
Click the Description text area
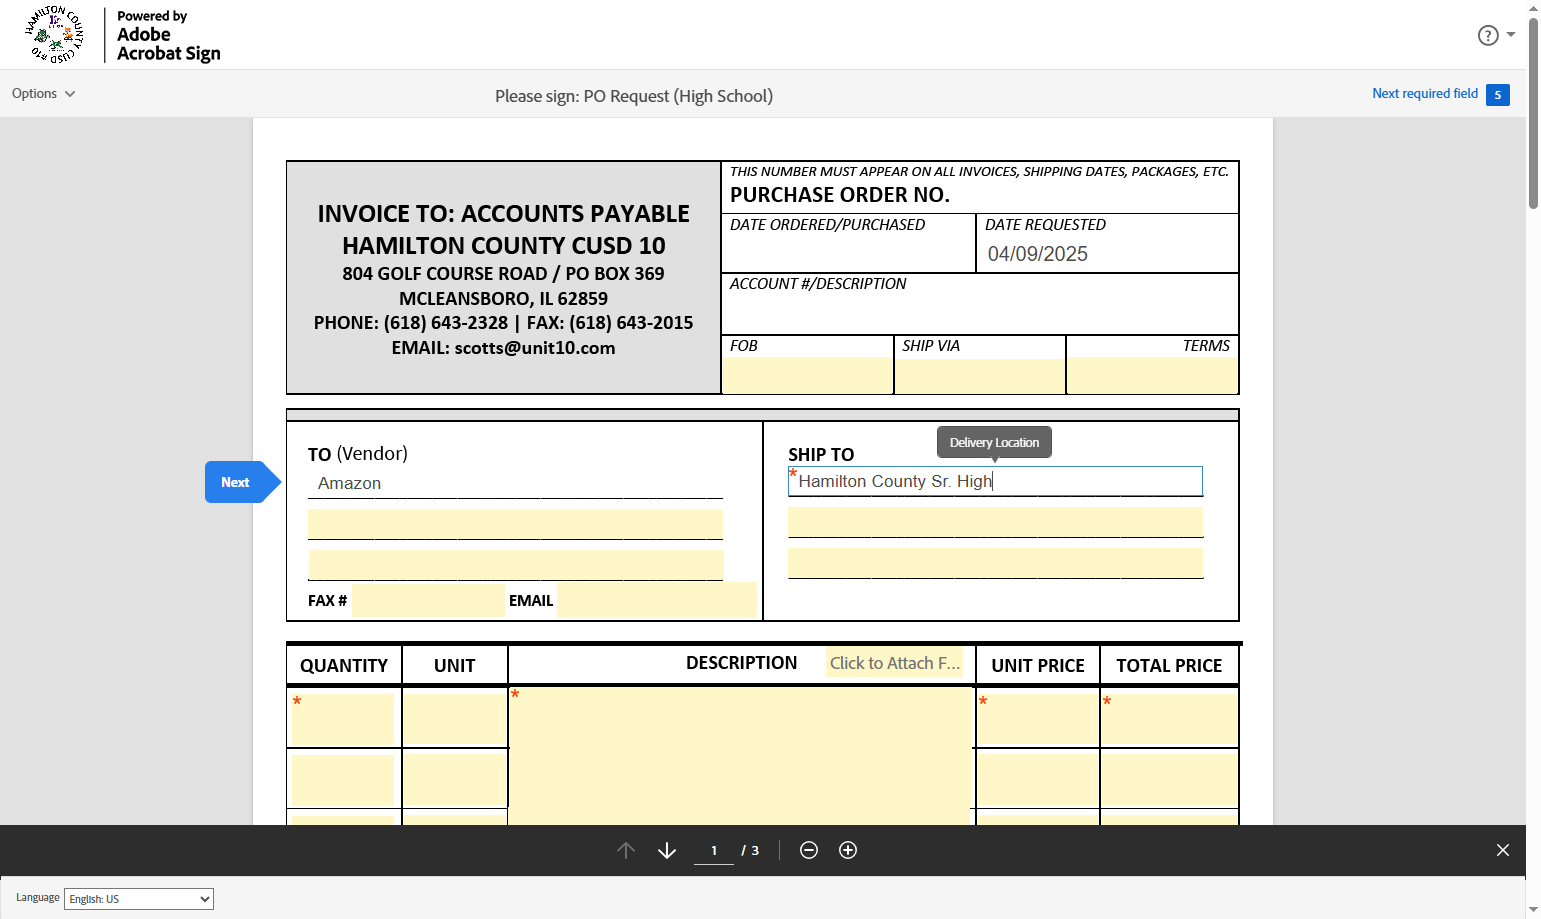[x=741, y=756]
